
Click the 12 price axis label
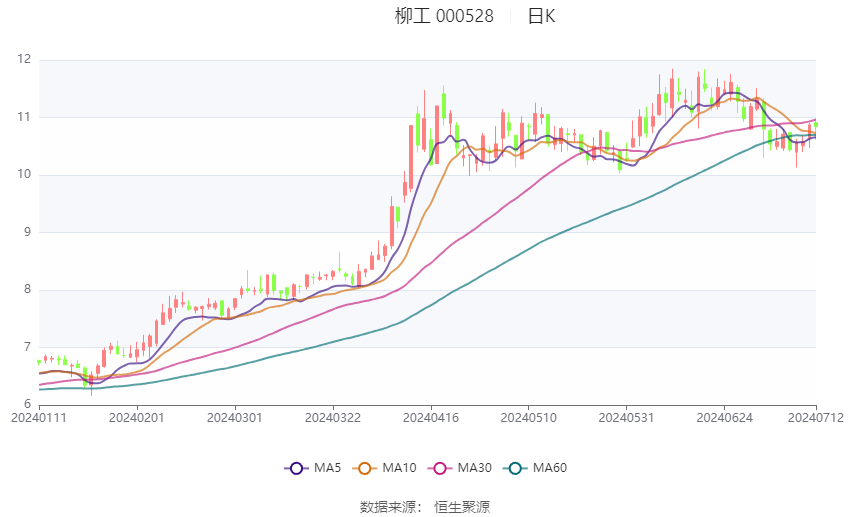click(x=24, y=60)
